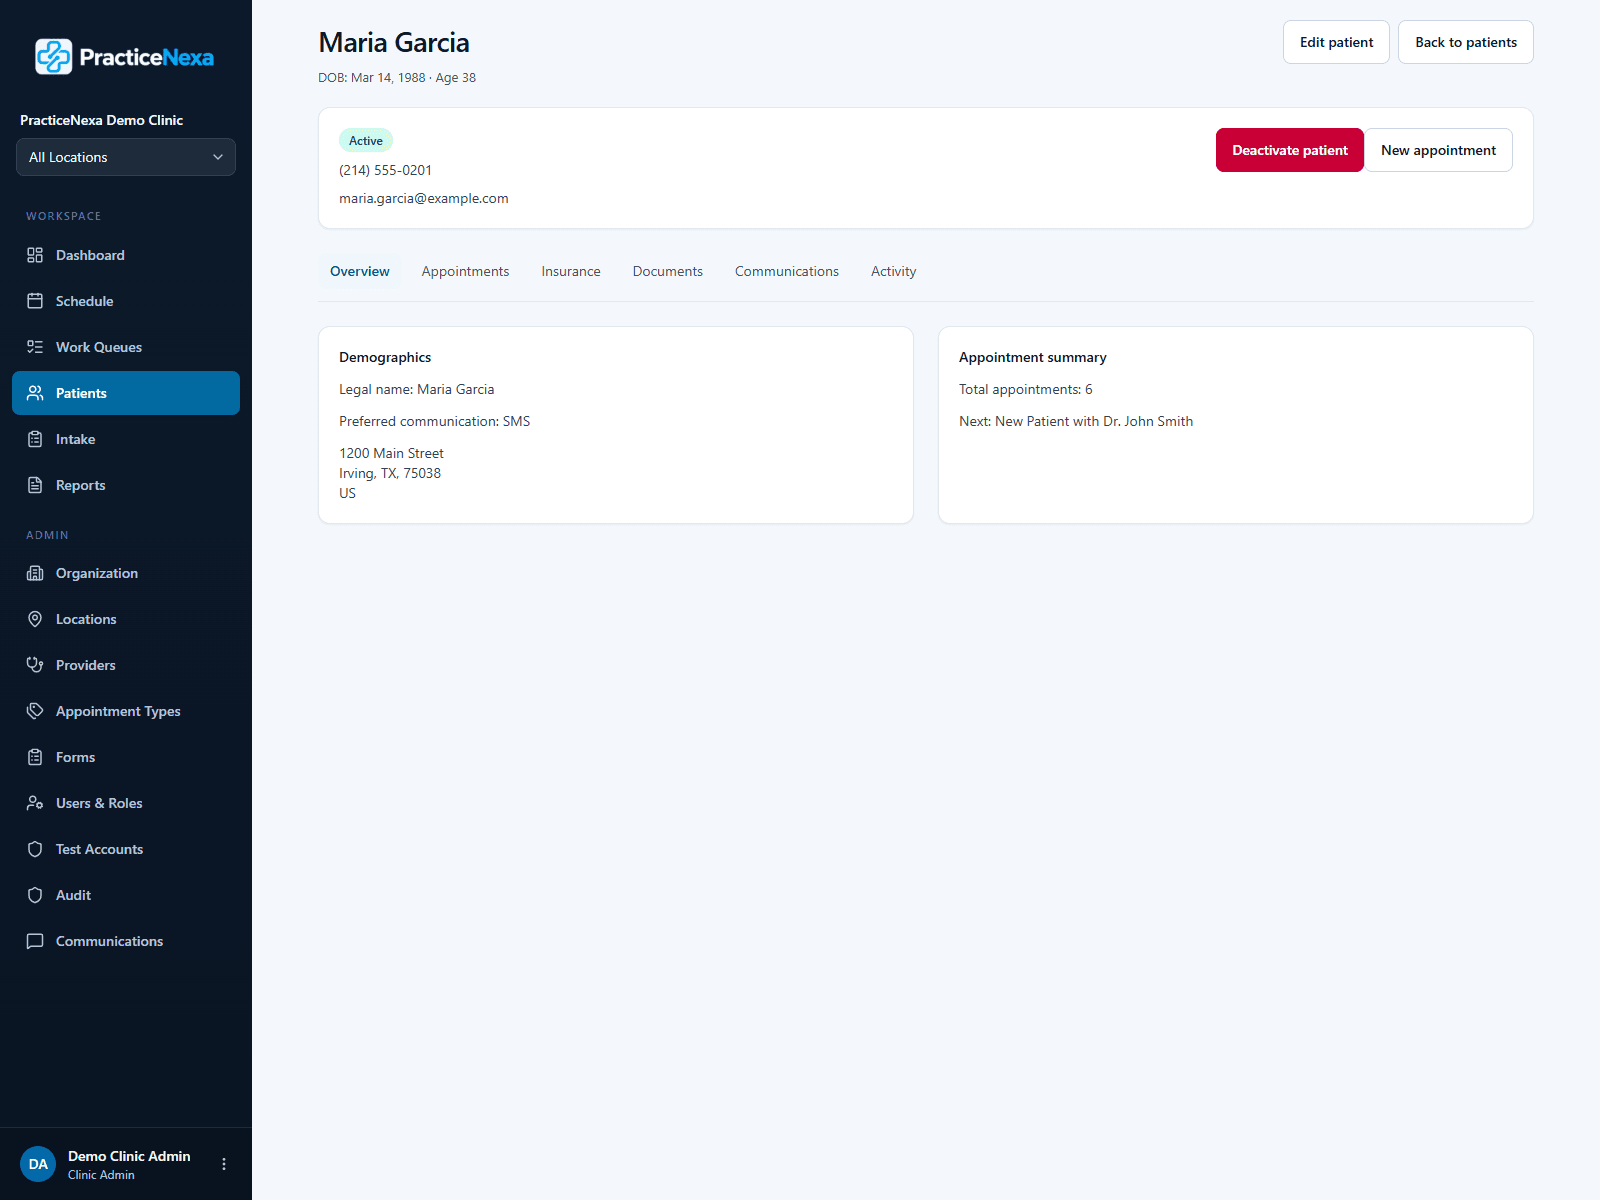Open the user menu three-dot icon

224,1164
